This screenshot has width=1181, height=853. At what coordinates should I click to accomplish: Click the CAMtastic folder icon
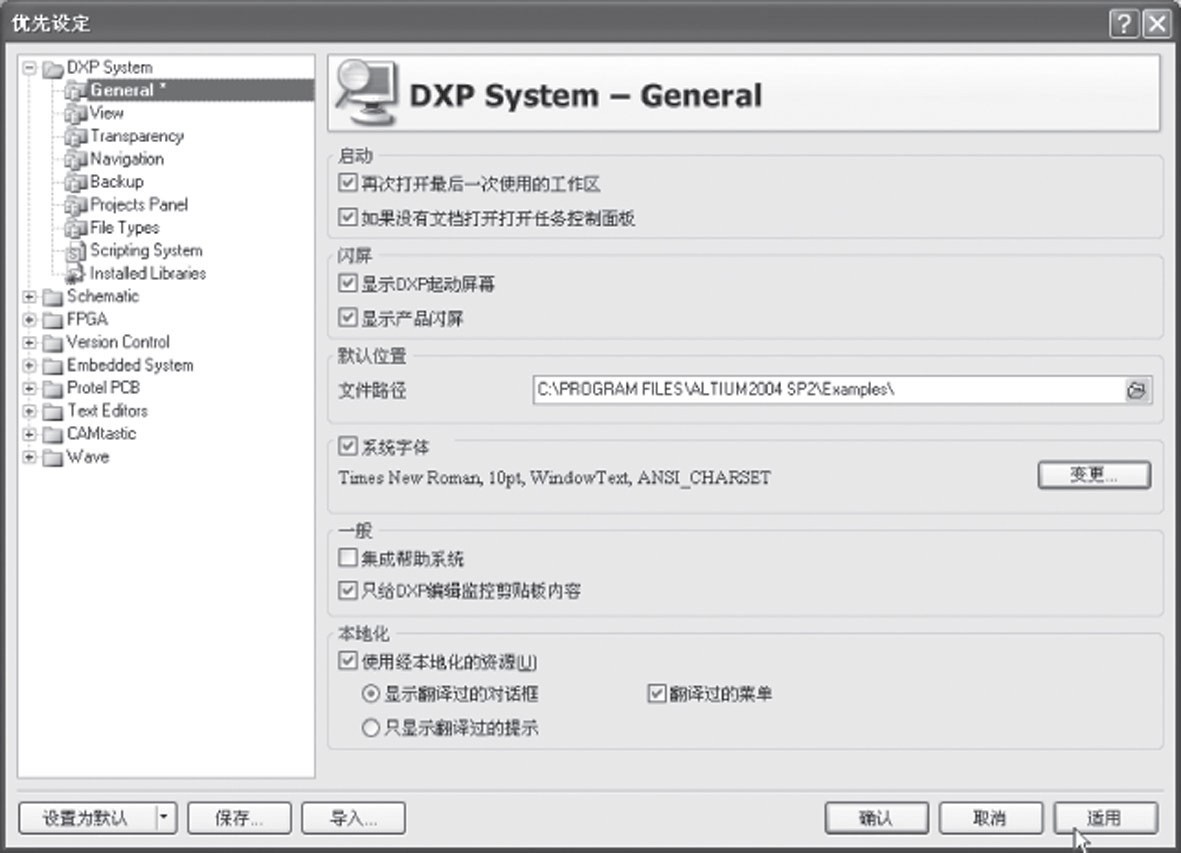(x=53, y=434)
